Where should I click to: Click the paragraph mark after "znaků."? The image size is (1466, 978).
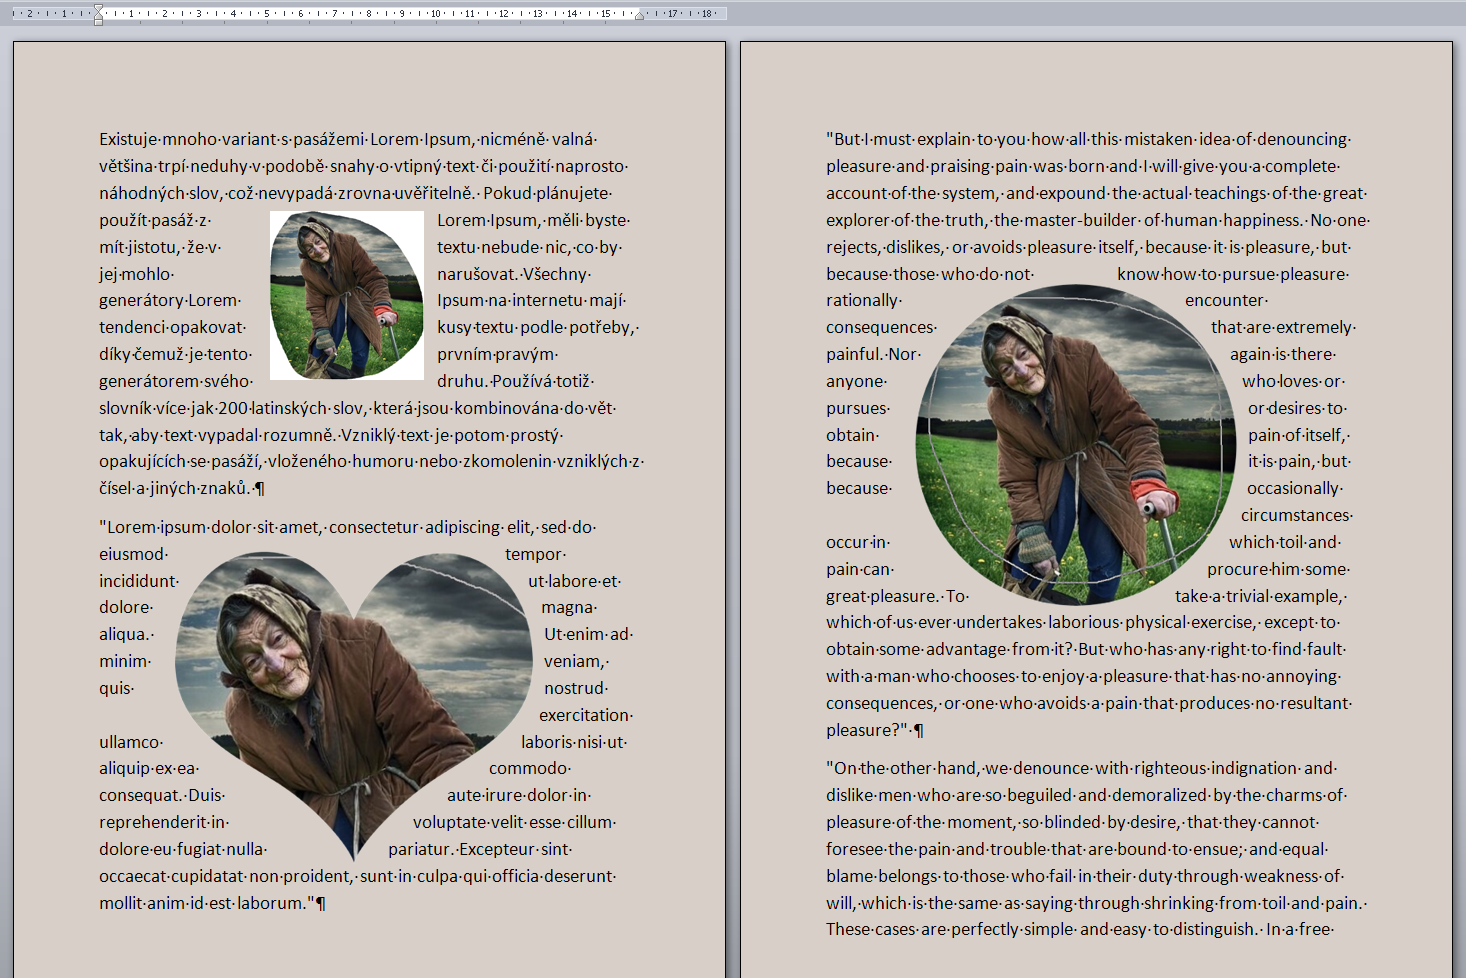(x=260, y=489)
